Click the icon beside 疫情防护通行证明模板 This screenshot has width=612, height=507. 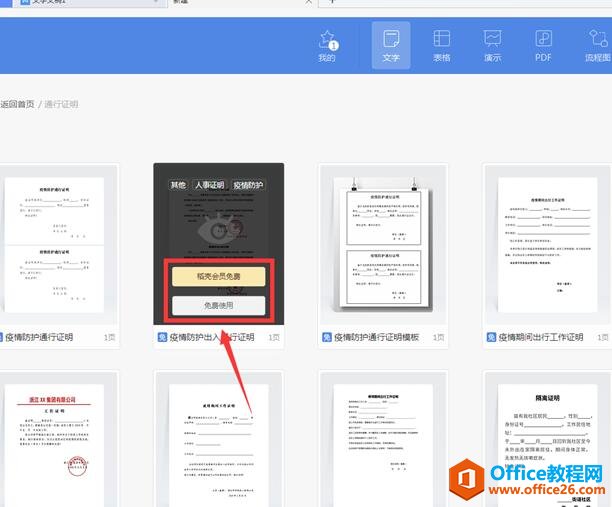tap(327, 337)
